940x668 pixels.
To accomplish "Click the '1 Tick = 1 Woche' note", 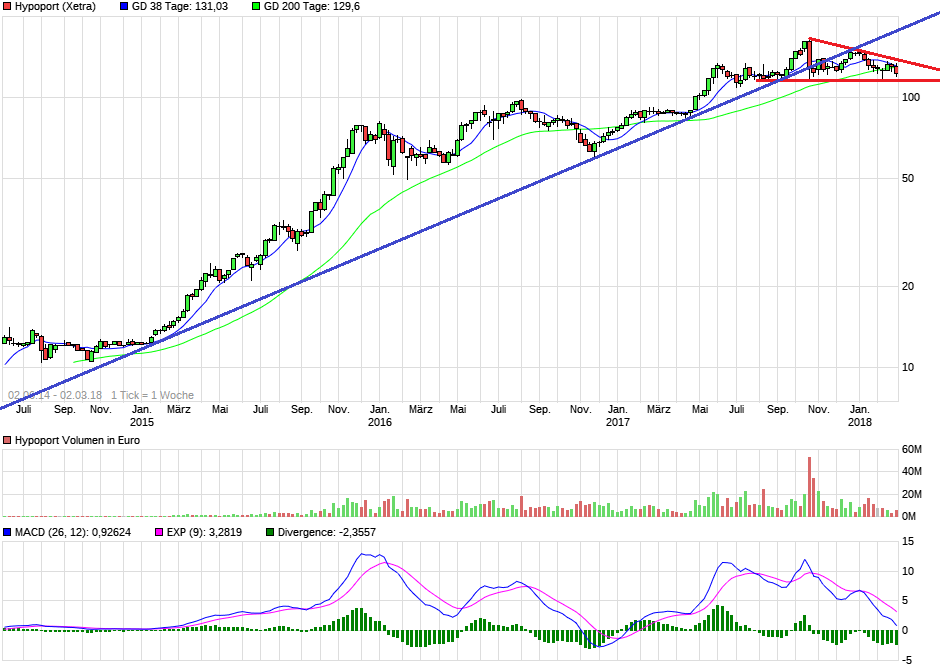I will (152, 395).
